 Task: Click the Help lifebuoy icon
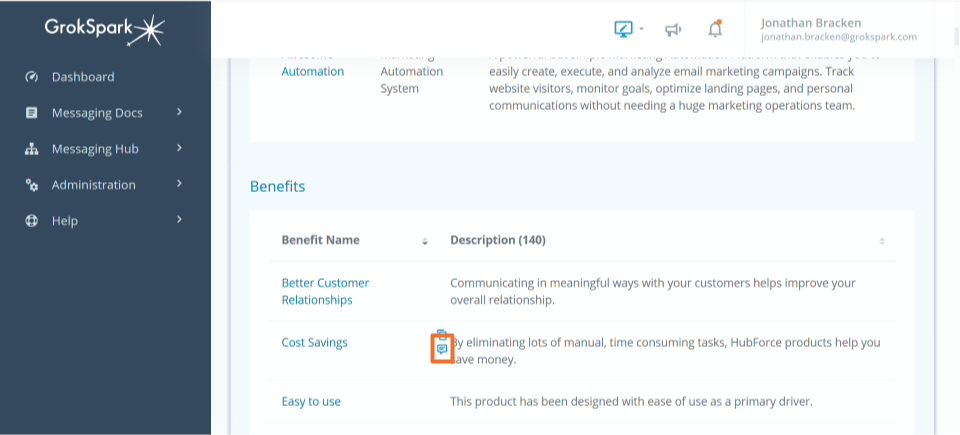tap(31, 221)
